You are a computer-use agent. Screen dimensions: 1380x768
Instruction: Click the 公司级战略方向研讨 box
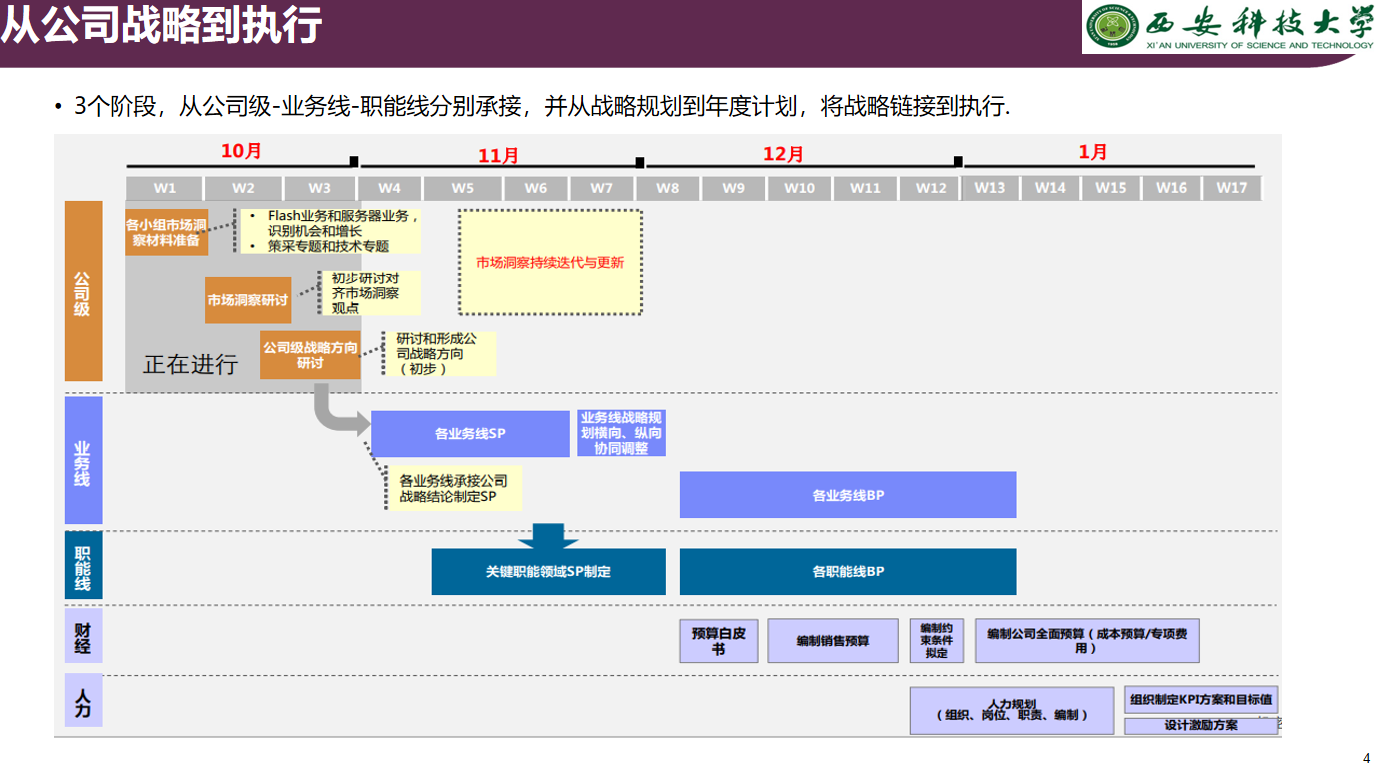point(310,355)
